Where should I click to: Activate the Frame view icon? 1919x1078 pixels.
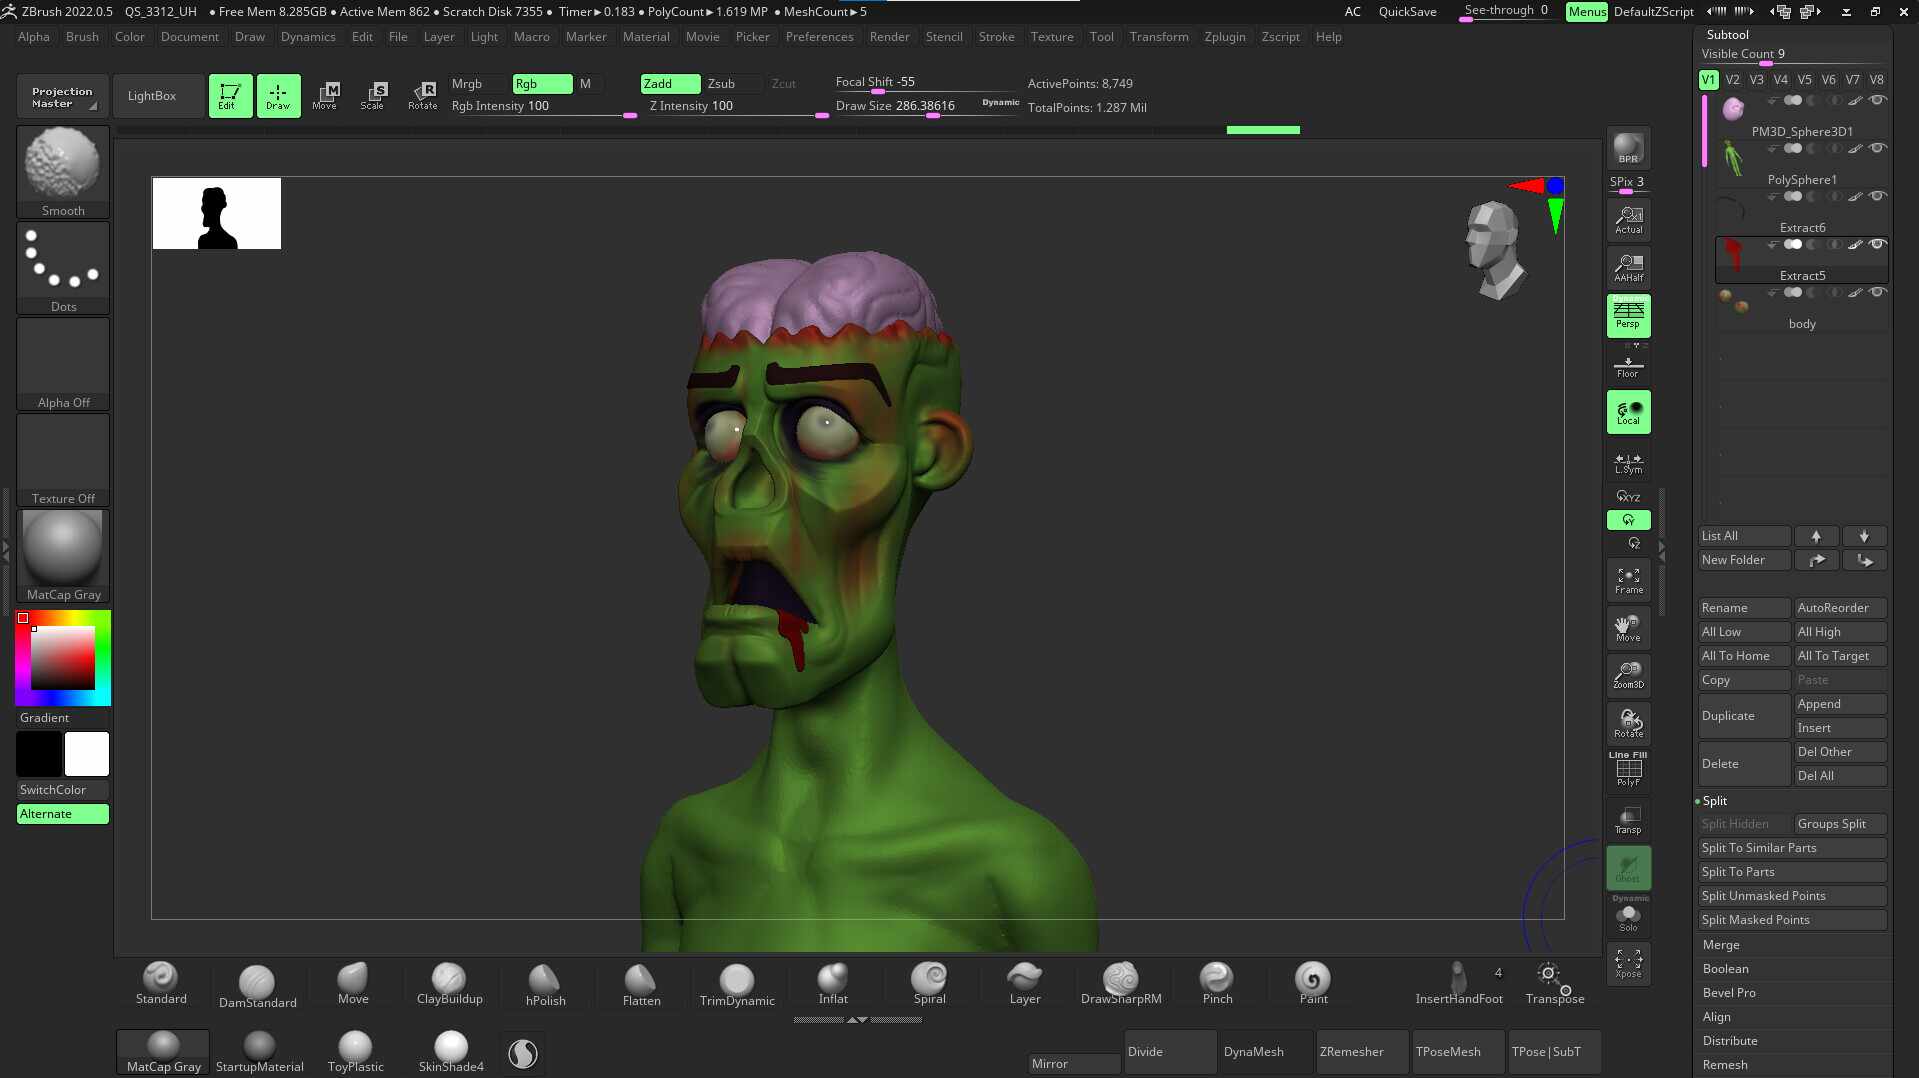point(1628,580)
